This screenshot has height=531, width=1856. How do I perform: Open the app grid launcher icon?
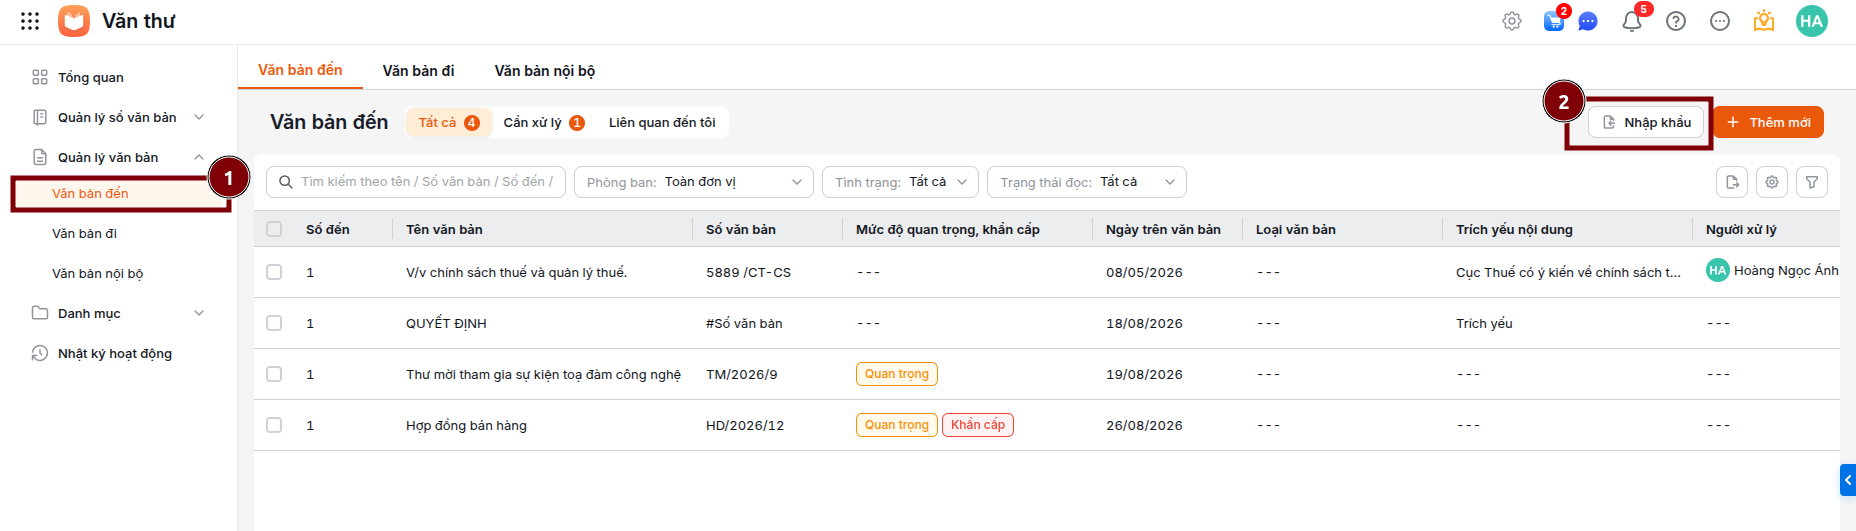click(x=30, y=21)
